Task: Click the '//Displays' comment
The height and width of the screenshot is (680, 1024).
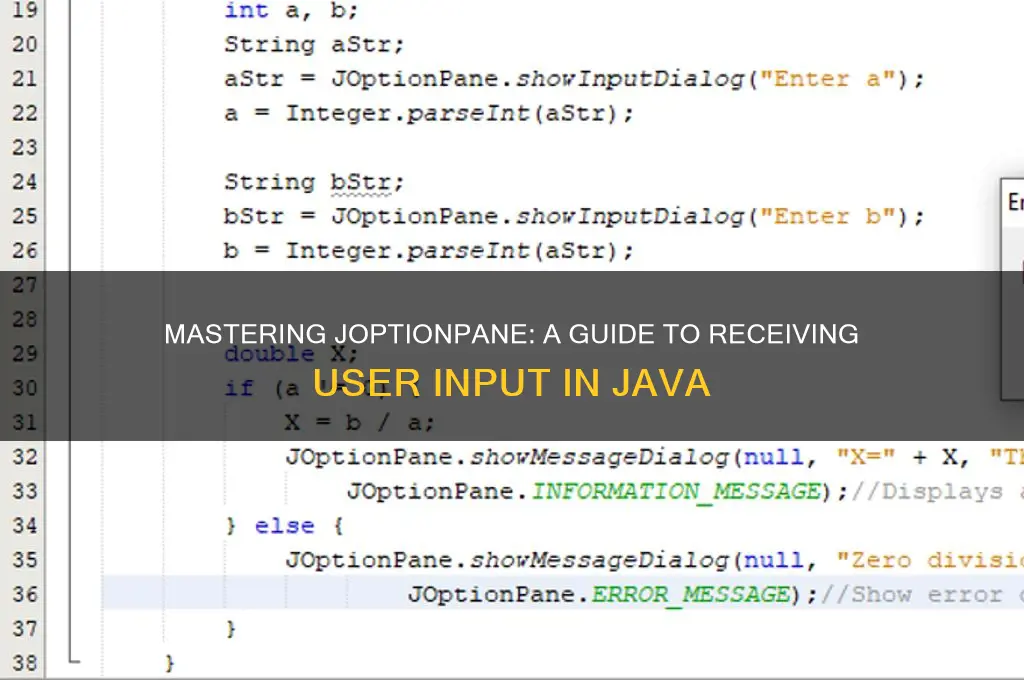Action: click(x=927, y=491)
